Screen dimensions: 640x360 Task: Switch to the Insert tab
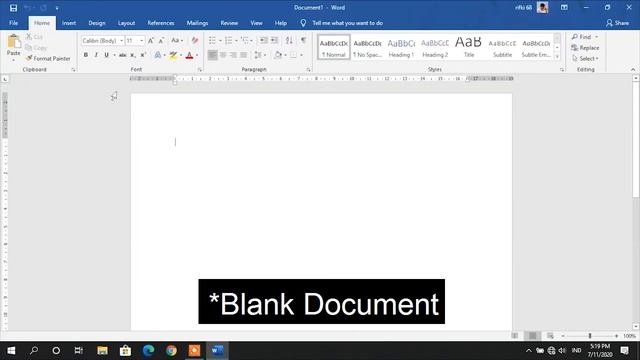tap(69, 23)
